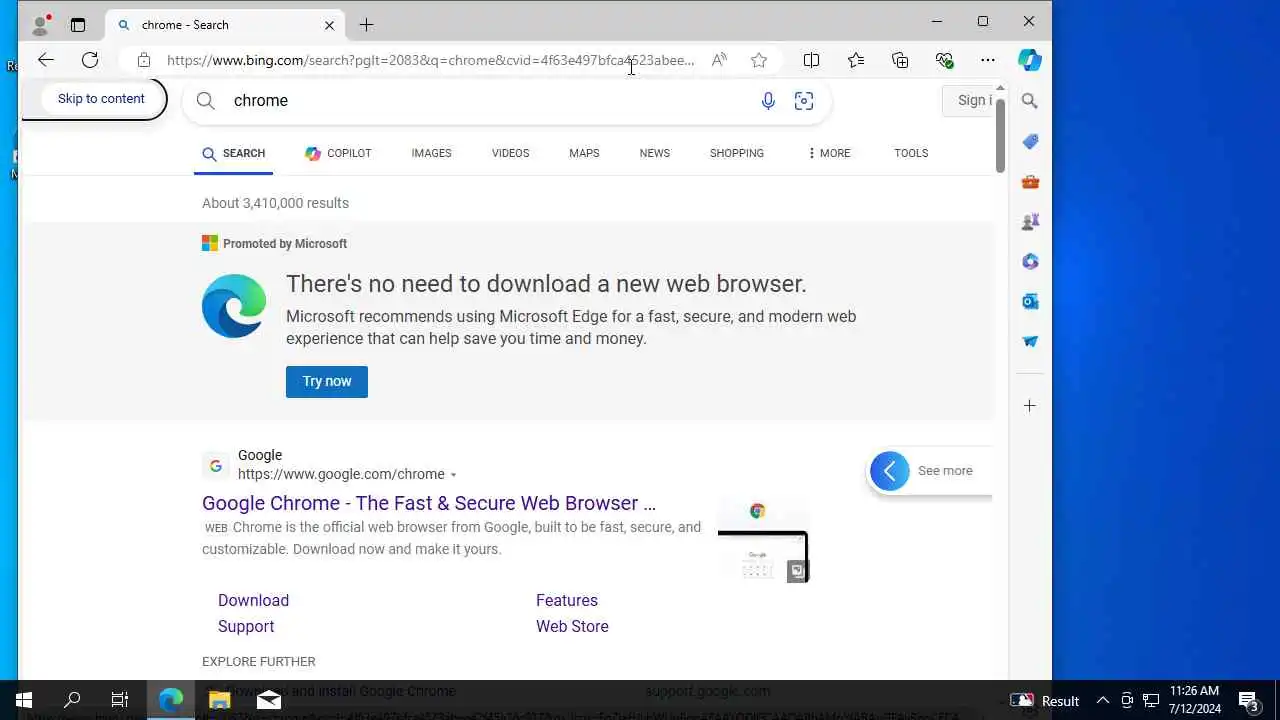
Task: Switch to the Maps tab
Action: coord(584,153)
